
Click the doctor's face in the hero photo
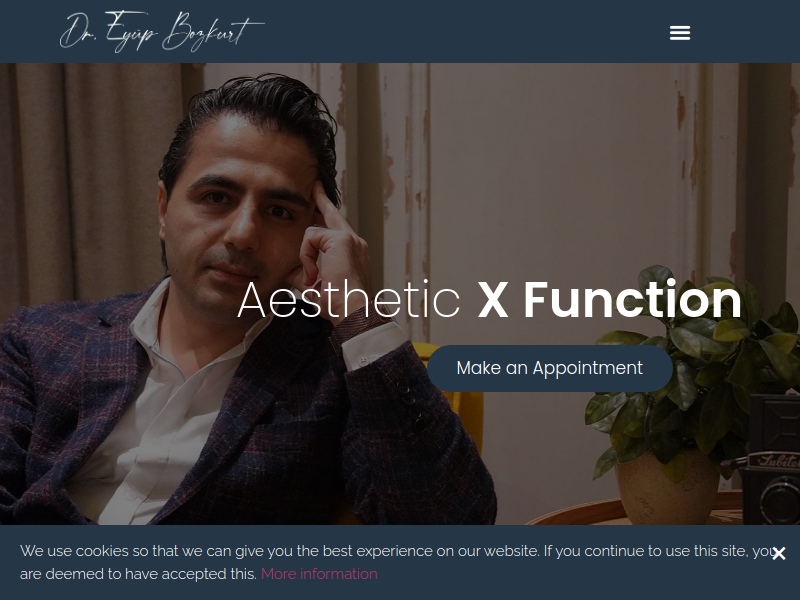(240, 214)
